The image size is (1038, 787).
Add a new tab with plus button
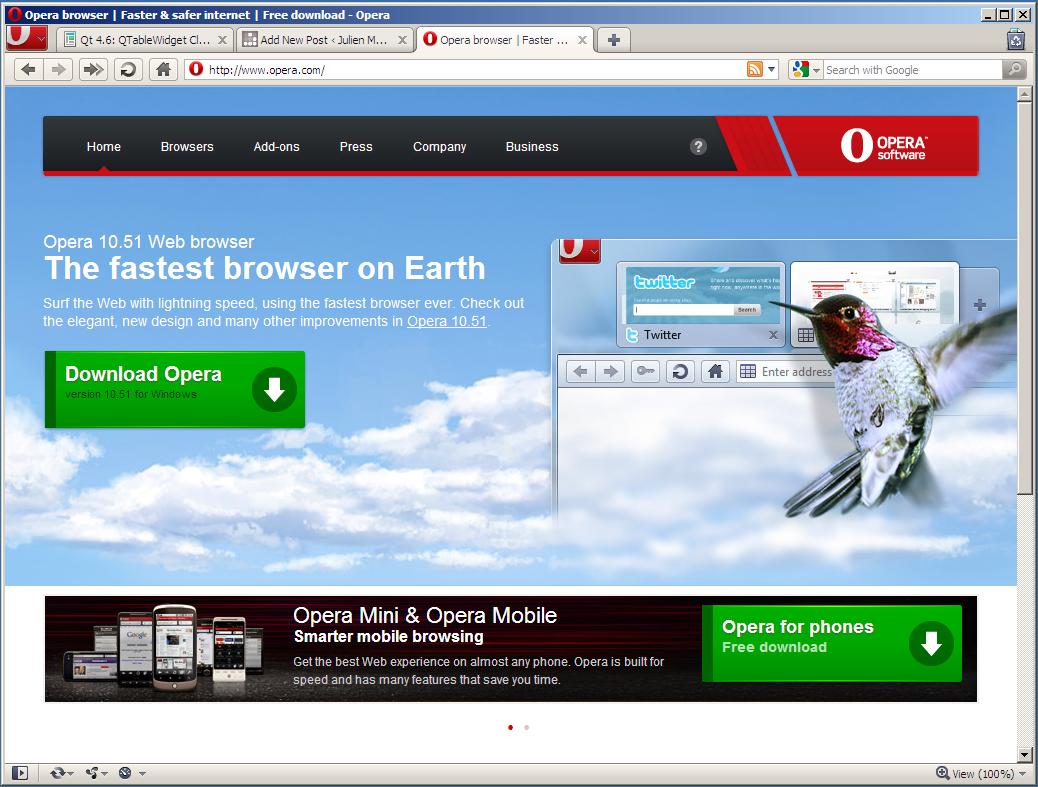(614, 40)
